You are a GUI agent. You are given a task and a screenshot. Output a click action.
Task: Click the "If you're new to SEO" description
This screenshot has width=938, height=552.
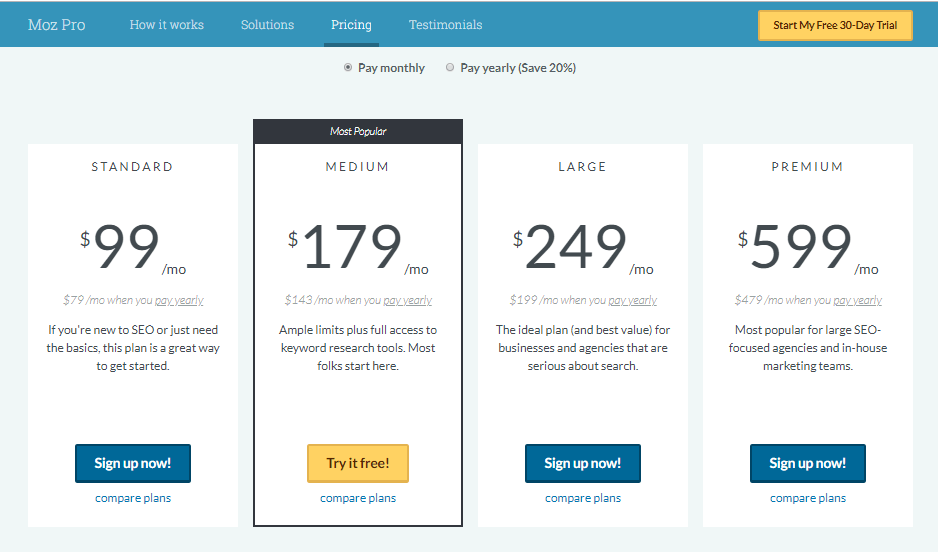[133, 347]
